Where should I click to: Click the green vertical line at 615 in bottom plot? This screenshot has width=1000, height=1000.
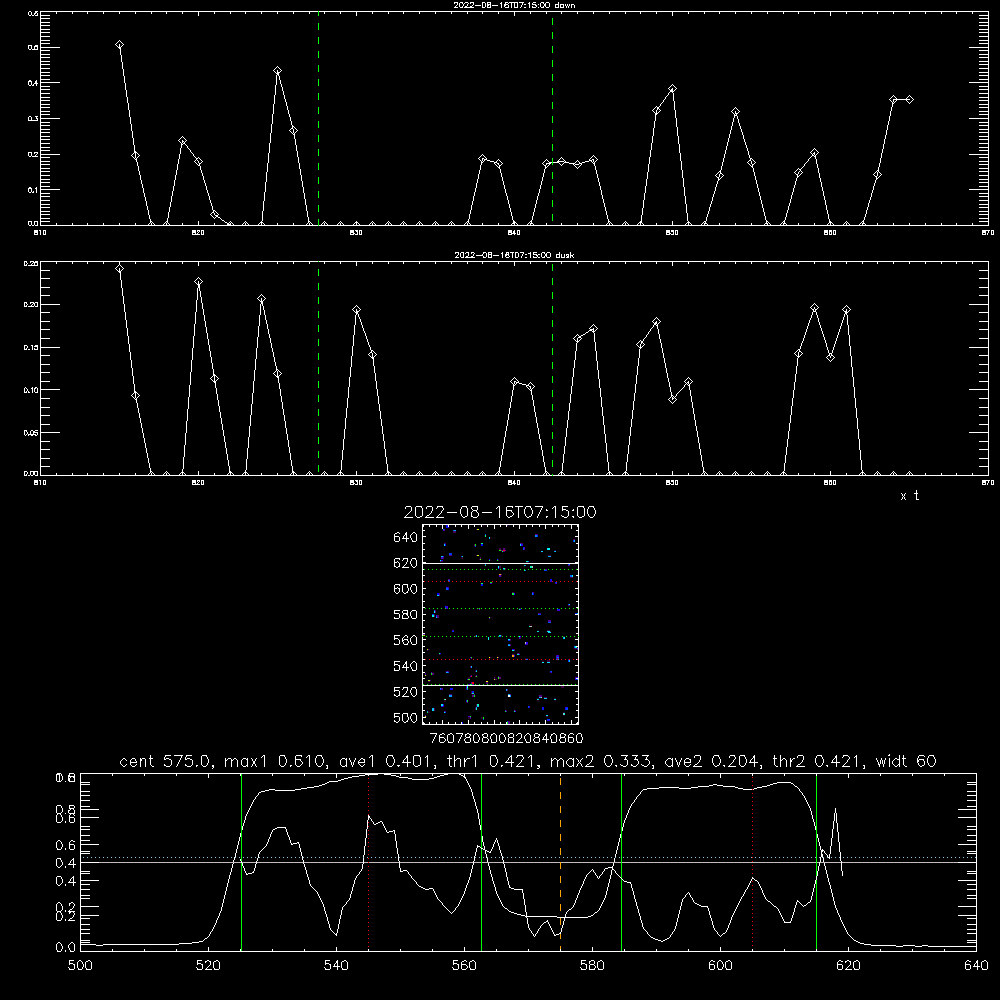coord(816,862)
